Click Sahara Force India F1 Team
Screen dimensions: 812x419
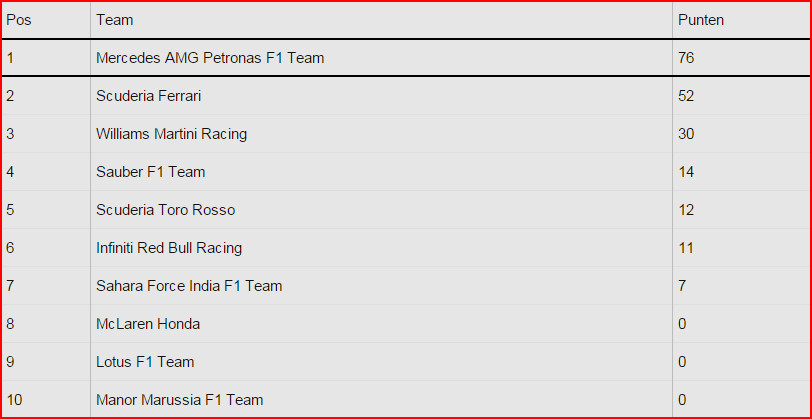click(189, 285)
